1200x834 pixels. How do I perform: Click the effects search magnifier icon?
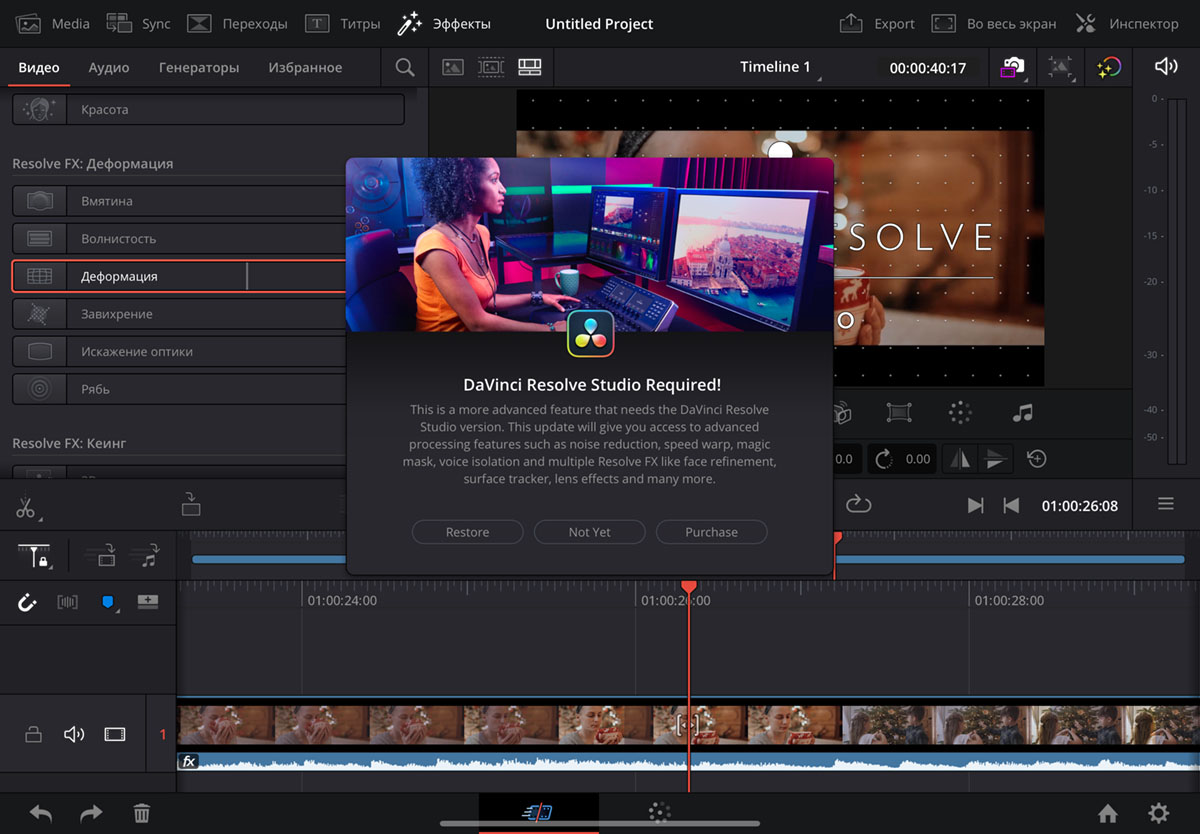click(405, 68)
